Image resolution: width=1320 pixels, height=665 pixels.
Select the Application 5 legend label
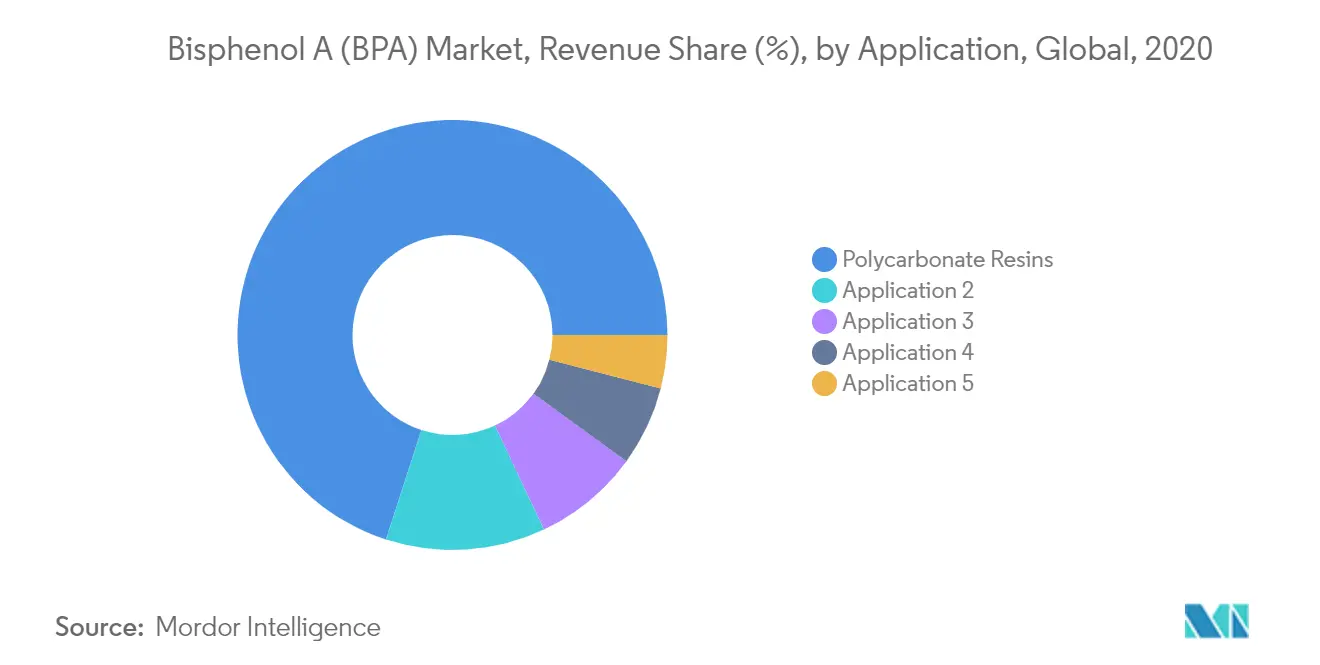(x=908, y=384)
